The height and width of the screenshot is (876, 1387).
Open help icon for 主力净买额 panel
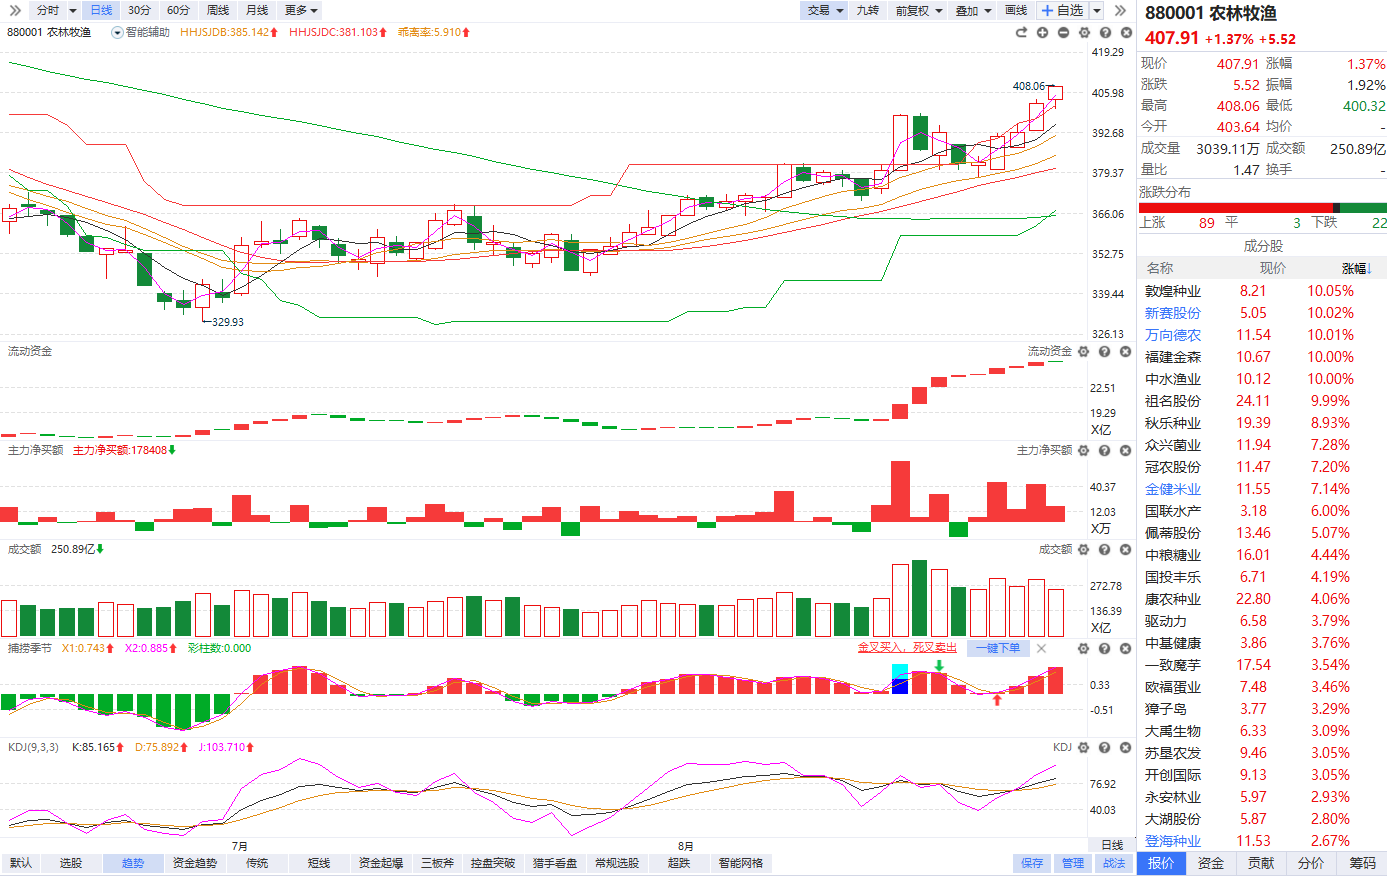[x=1104, y=450]
